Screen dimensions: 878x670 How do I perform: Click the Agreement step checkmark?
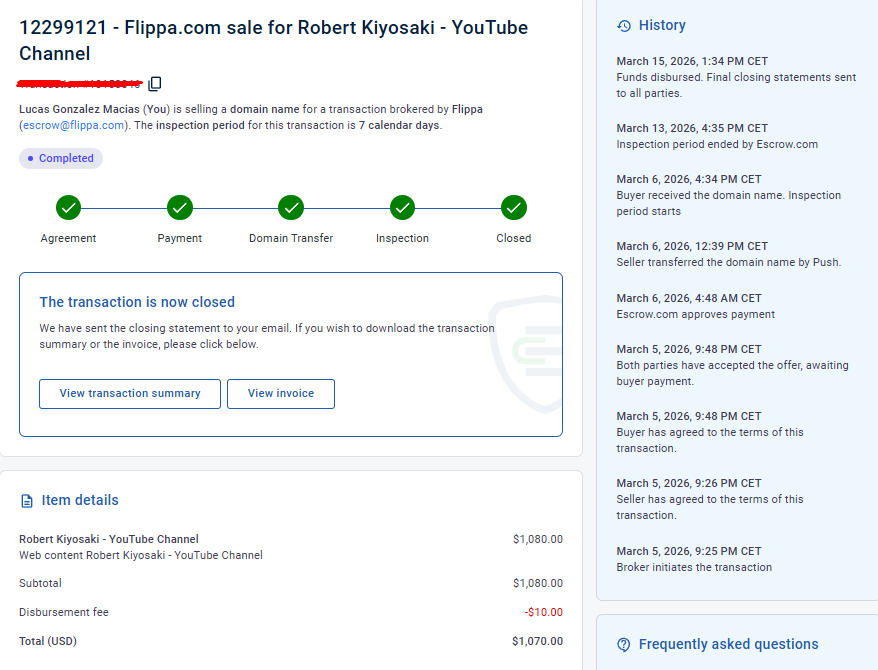click(x=68, y=208)
